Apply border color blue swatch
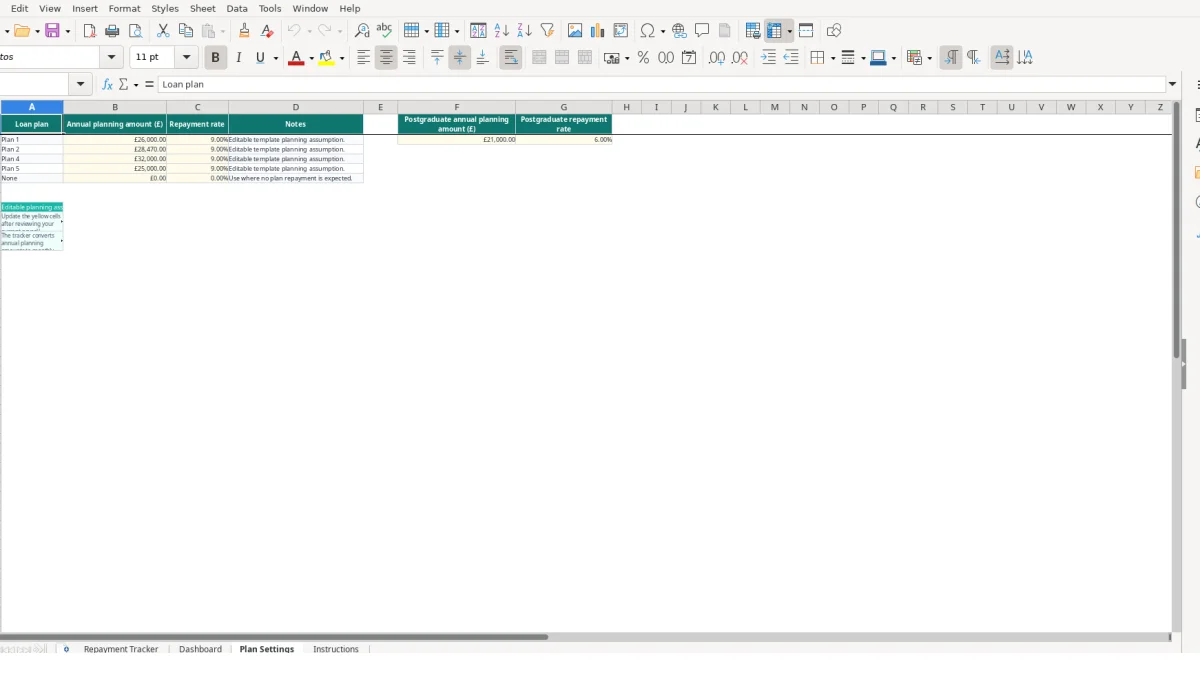This screenshot has height=675, width=1200. coord(877,58)
